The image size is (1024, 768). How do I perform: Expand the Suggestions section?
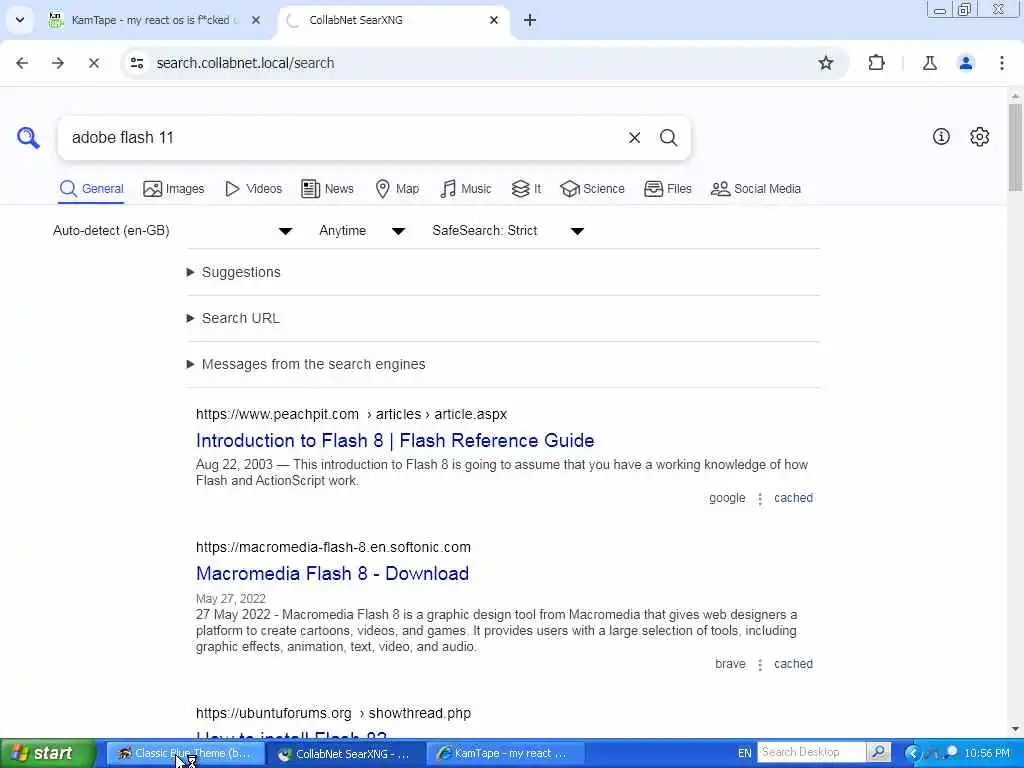tap(234, 272)
